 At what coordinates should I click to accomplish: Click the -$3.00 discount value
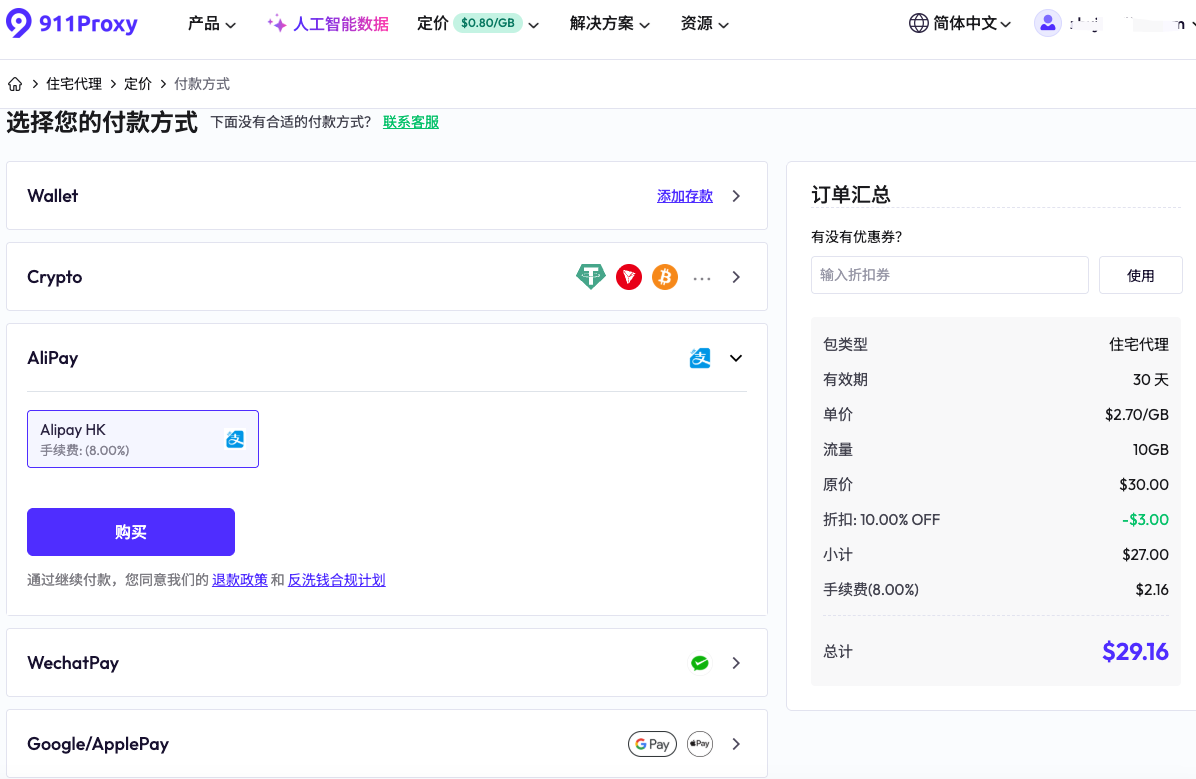pyautogui.click(x=1145, y=520)
